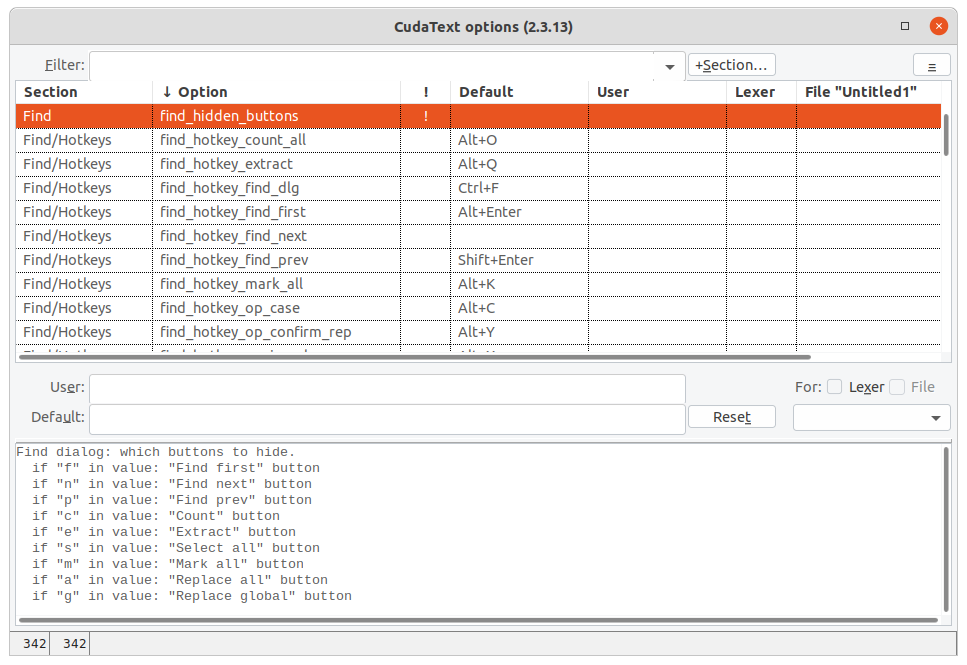Enable the File checkbox

point(897,387)
